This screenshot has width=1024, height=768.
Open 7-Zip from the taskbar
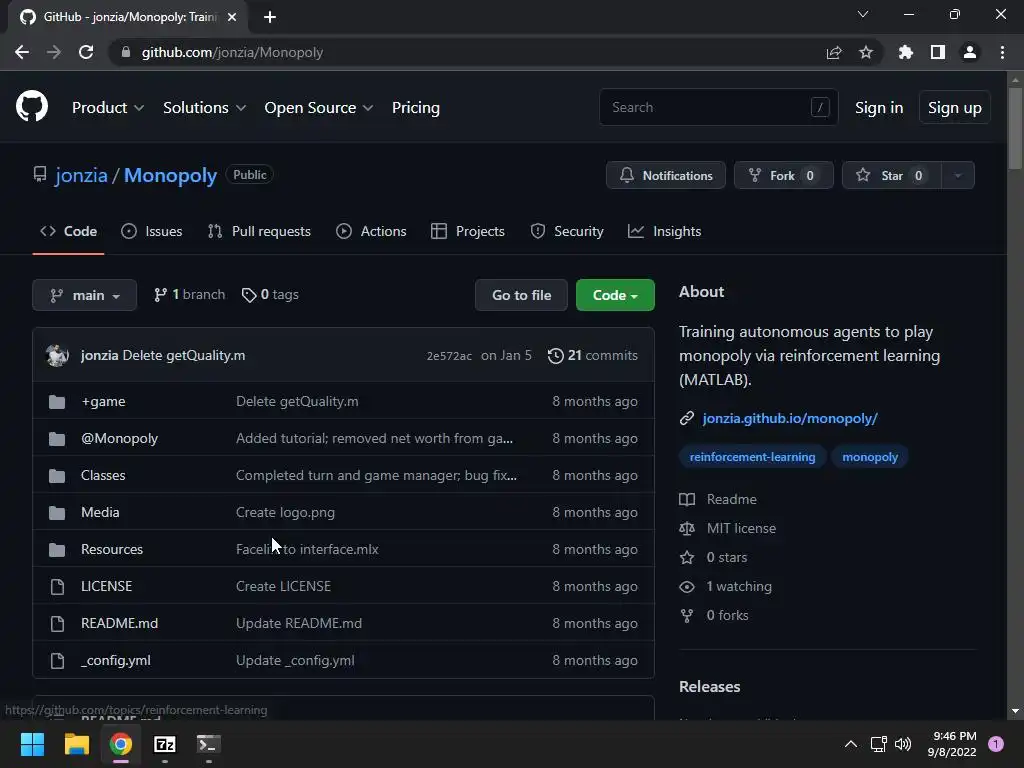[165, 744]
